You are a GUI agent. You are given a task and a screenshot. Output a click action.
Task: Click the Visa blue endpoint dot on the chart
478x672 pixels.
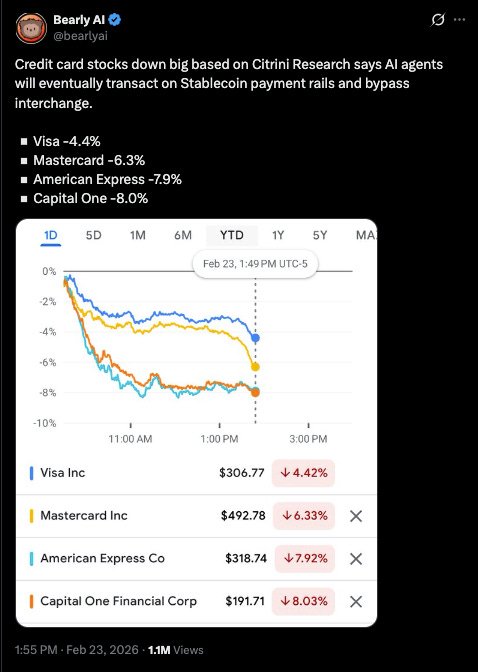click(x=256, y=338)
